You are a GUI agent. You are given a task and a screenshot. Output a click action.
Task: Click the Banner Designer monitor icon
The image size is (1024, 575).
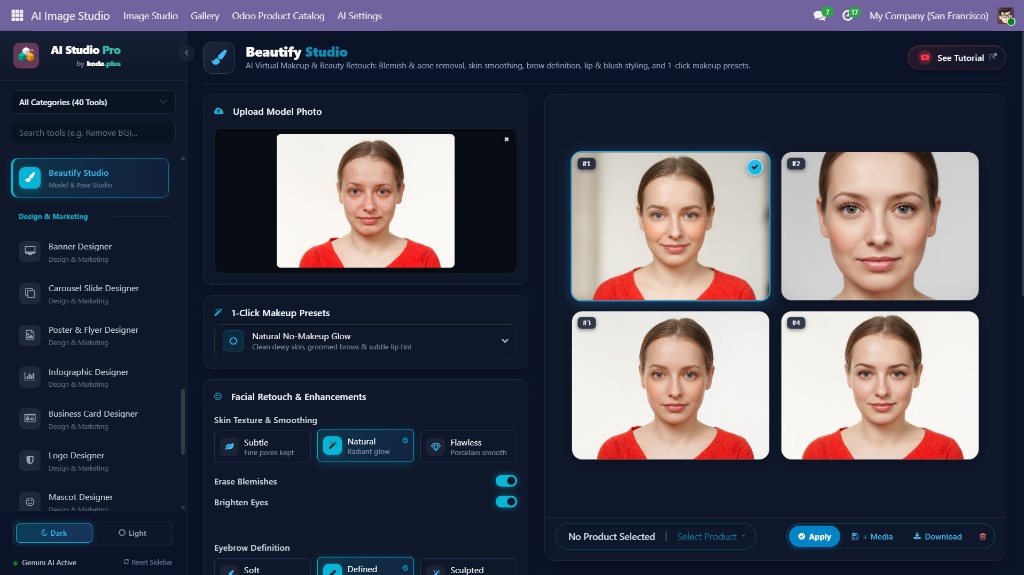coord(30,251)
